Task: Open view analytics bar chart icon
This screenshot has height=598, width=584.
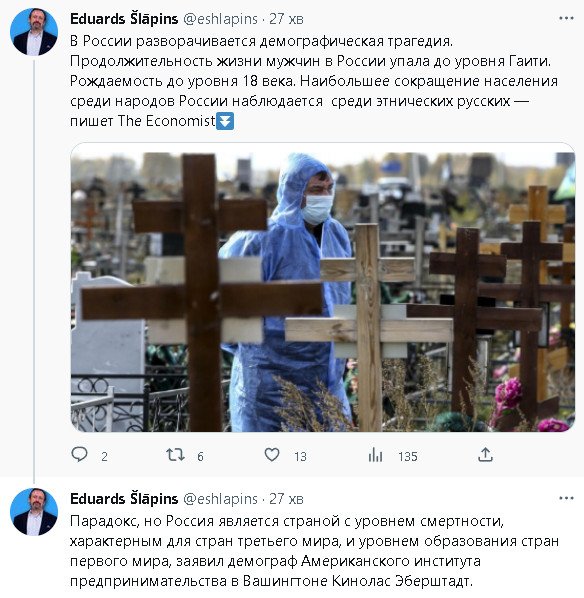Action: pyautogui.click(x=375, y=455)
